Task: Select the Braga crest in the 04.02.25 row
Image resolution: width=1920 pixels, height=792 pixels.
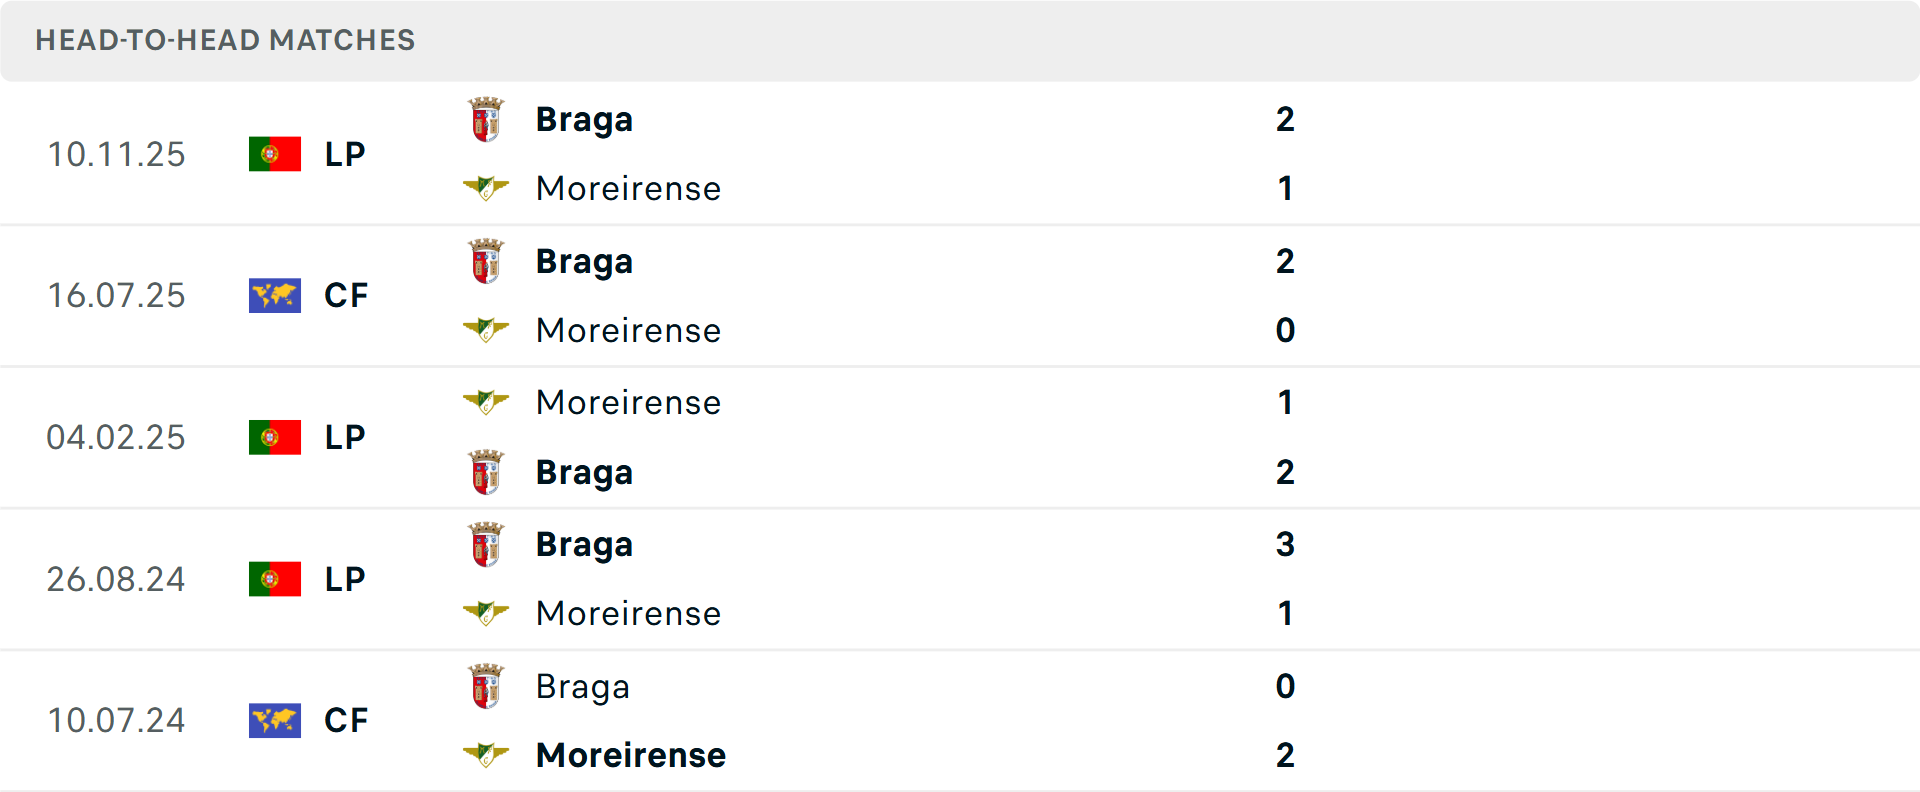Action: 487,471
